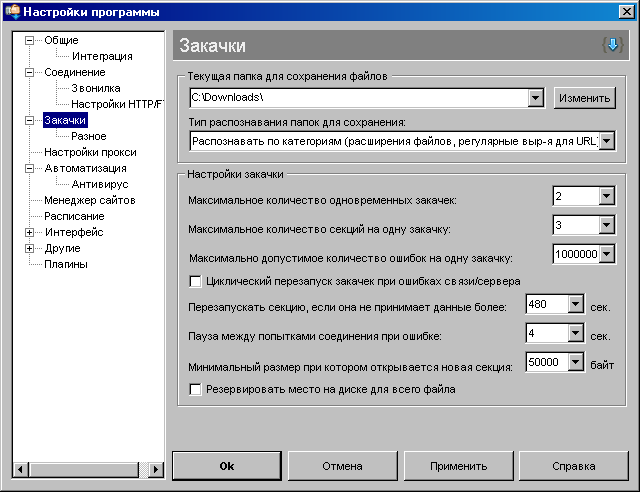Open the download folder path dropdown
The width and height of the screenshot is (640, 492).
tap(535, 98)
